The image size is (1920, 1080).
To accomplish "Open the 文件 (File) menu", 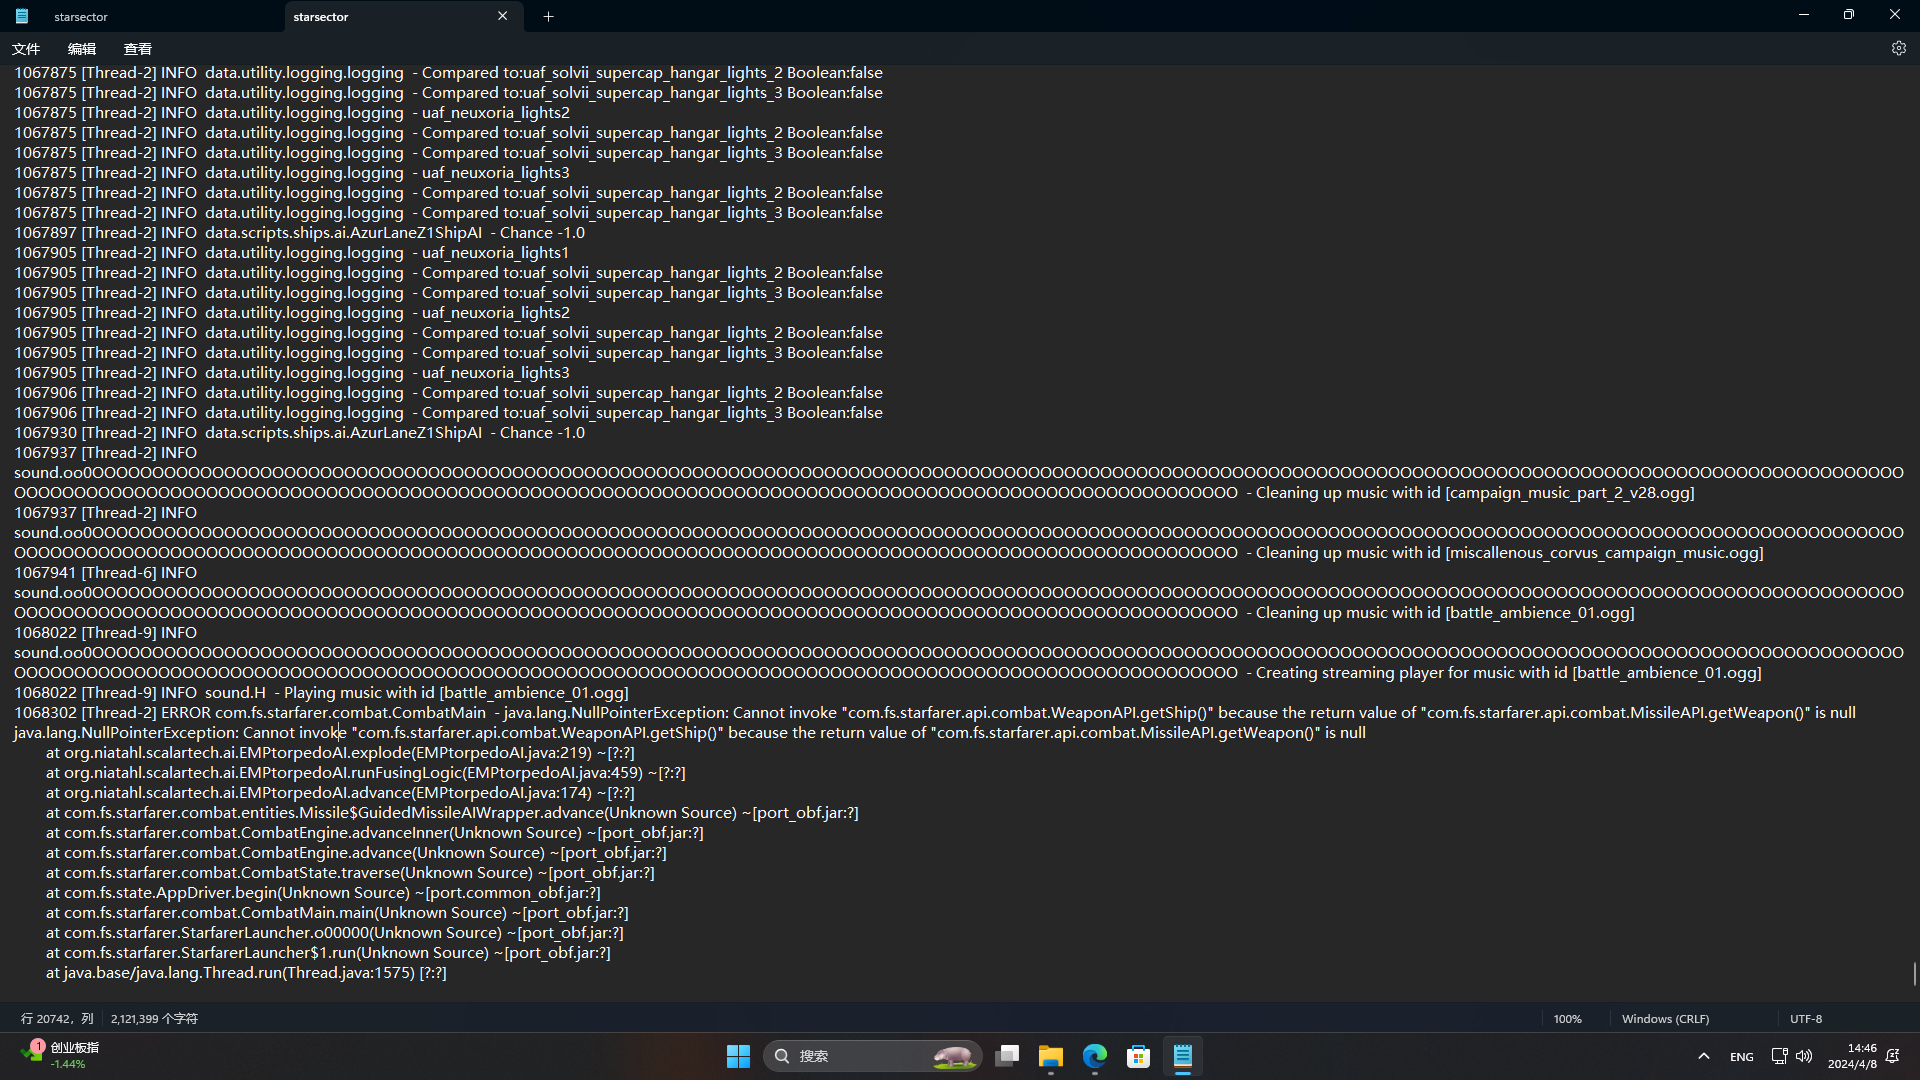I will tap(26, 48).
